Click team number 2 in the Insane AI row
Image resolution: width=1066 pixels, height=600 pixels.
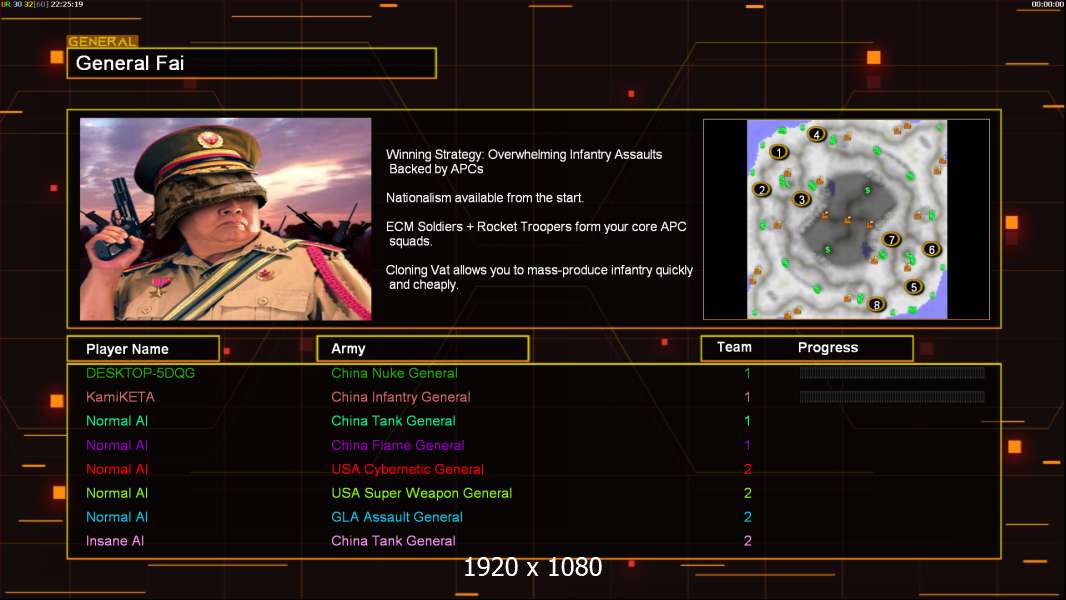pos(747,541)
